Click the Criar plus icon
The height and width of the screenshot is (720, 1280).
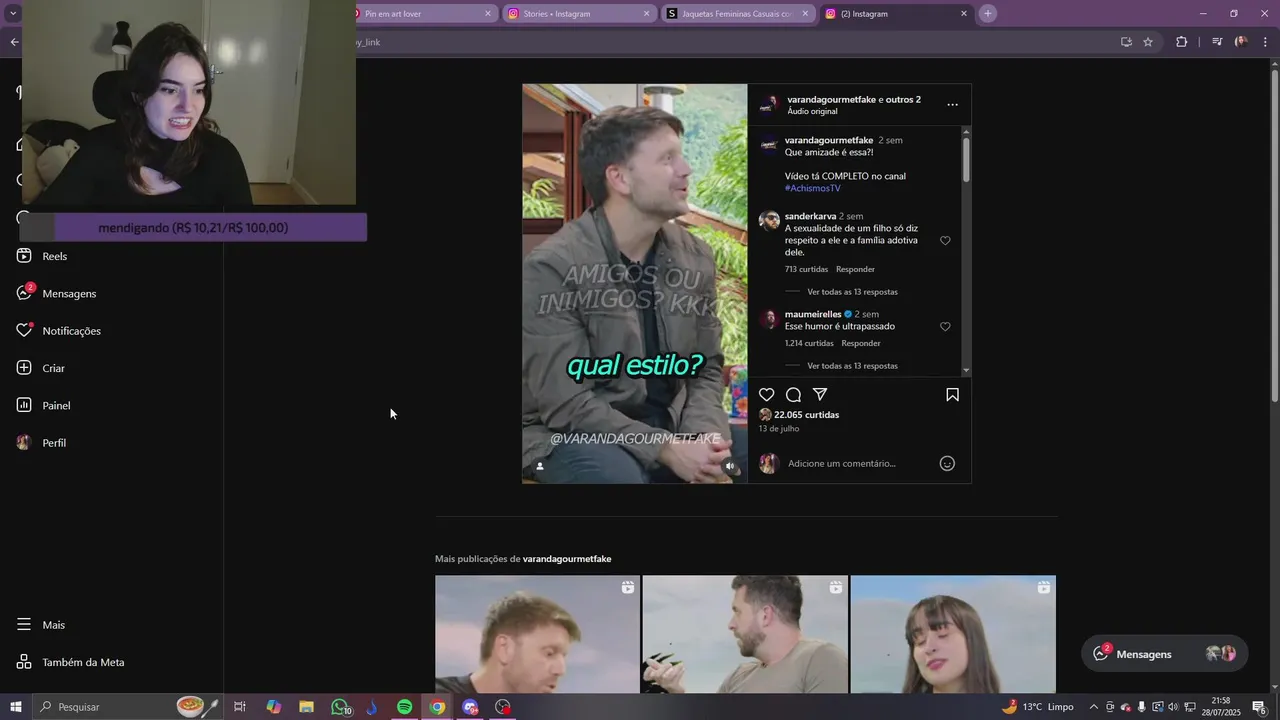pos(24,368)
